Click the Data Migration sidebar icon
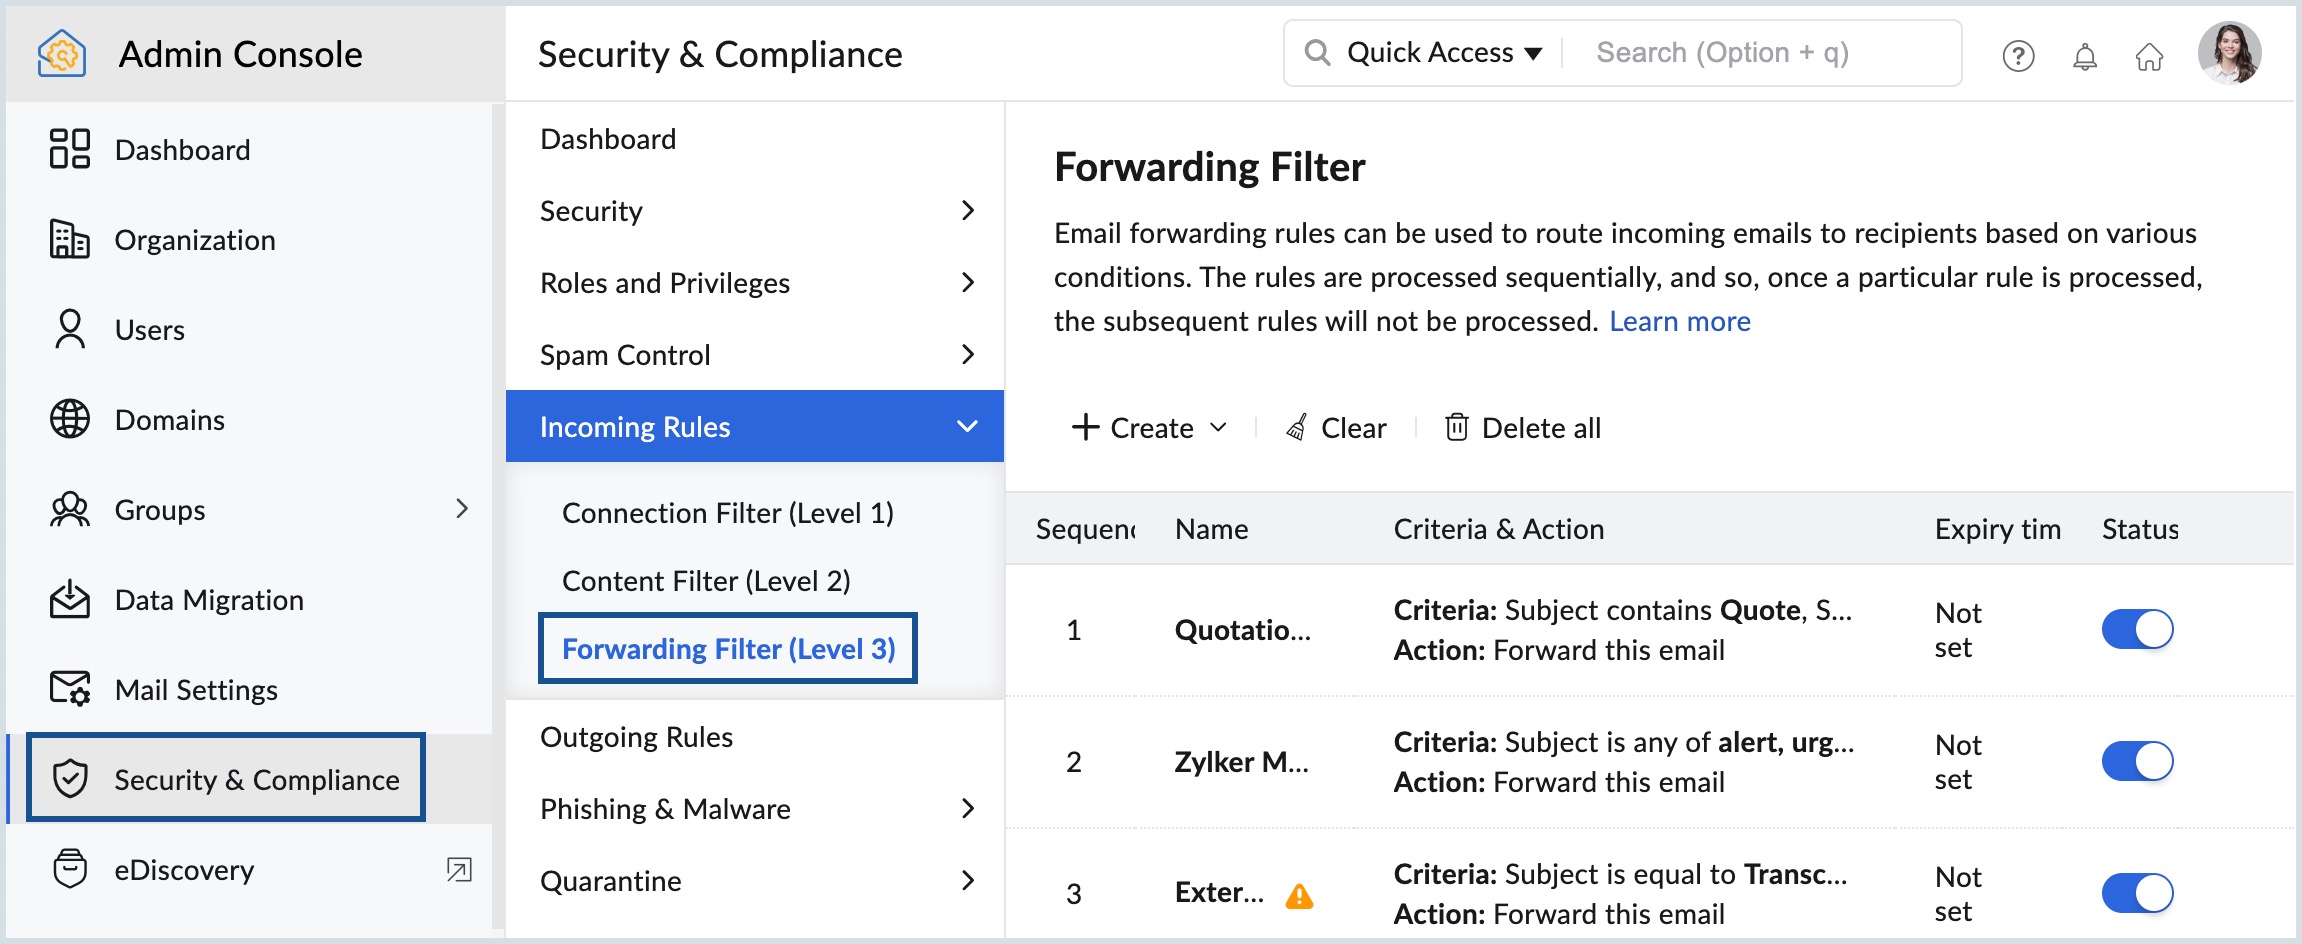2302x944 pixels. click(69, 599)
